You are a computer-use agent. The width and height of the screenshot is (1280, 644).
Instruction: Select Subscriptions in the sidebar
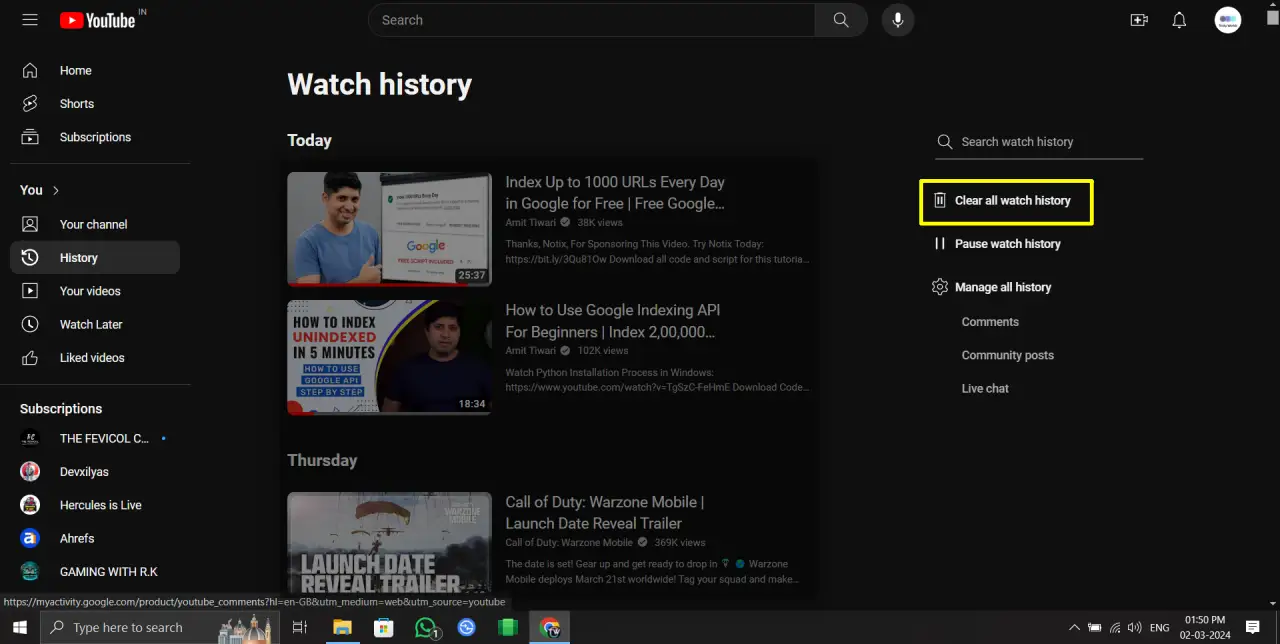tap(95, 137)
